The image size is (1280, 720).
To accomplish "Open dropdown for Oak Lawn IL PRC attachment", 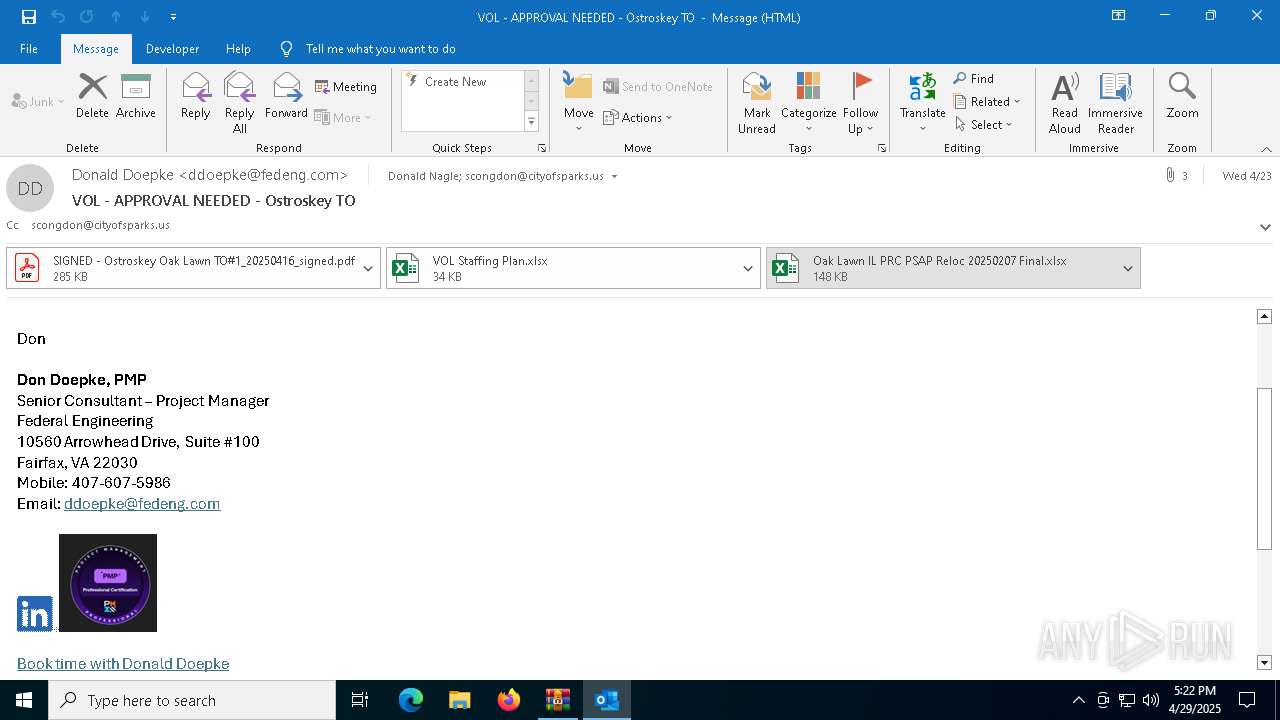I will coord(1128,268).
